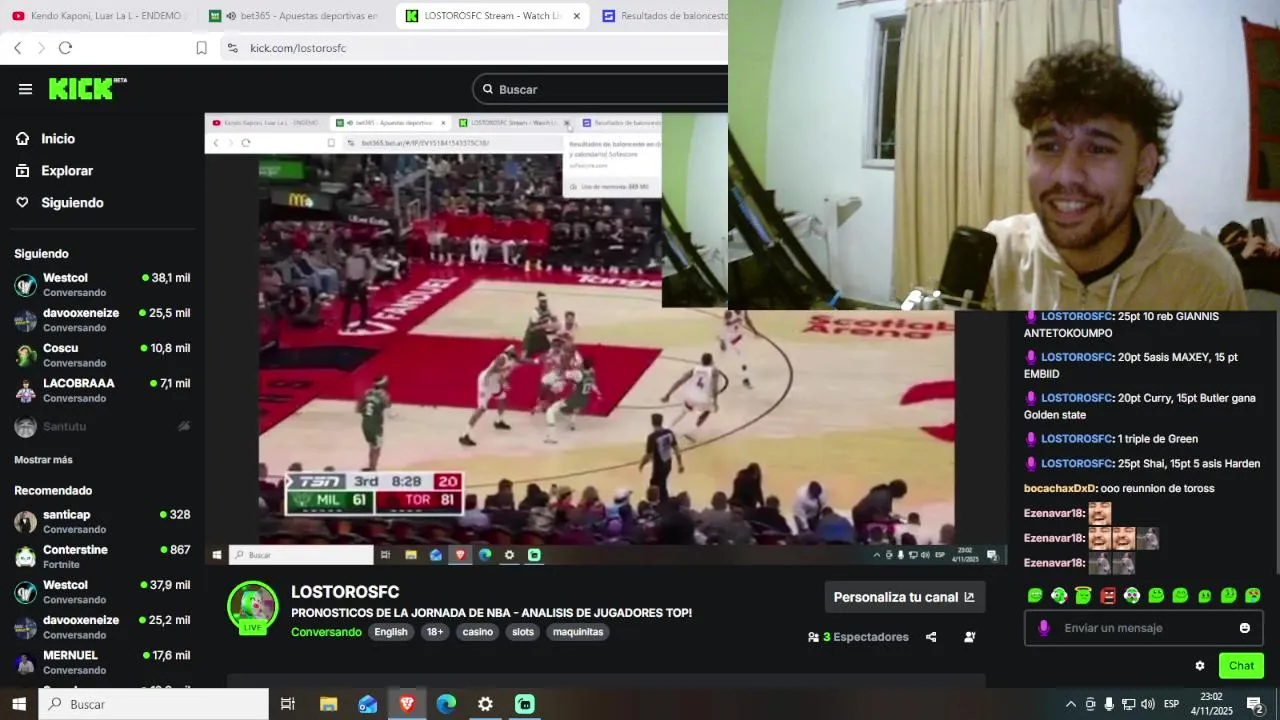
Task: Click the Enviar un mensaje input
Action: (x=1143, y=628)
